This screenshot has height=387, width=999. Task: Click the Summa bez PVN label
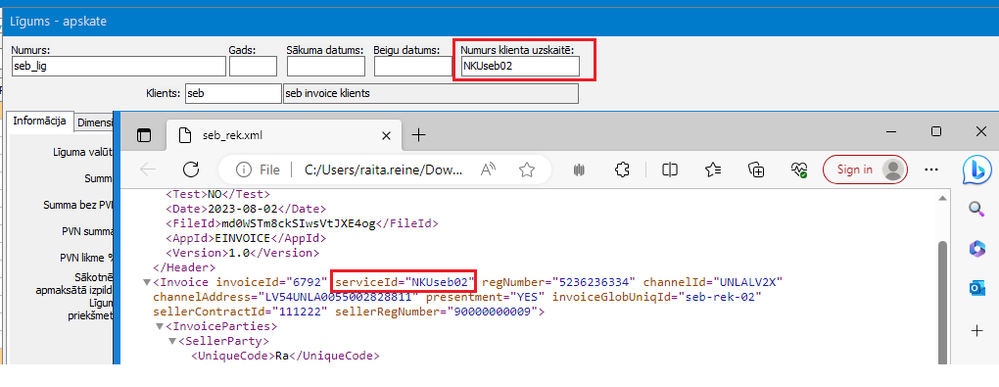78,205
